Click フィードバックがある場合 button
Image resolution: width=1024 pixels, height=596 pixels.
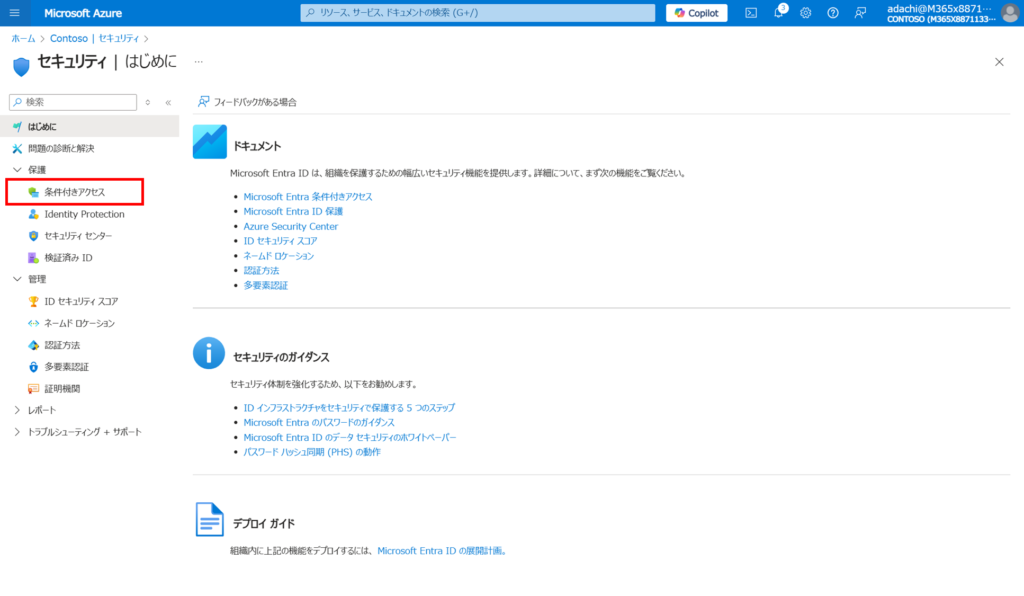click(x=248, y=102)
